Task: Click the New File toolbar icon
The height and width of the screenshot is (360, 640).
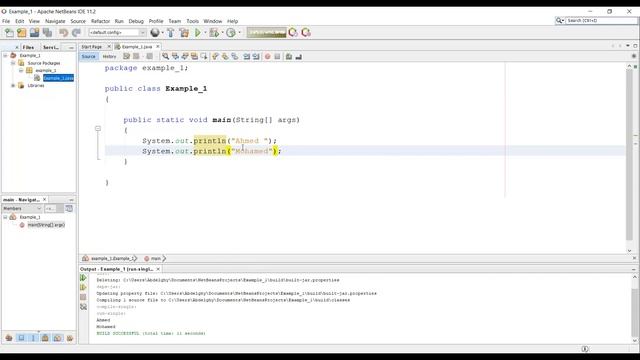Action: [9, 33]
